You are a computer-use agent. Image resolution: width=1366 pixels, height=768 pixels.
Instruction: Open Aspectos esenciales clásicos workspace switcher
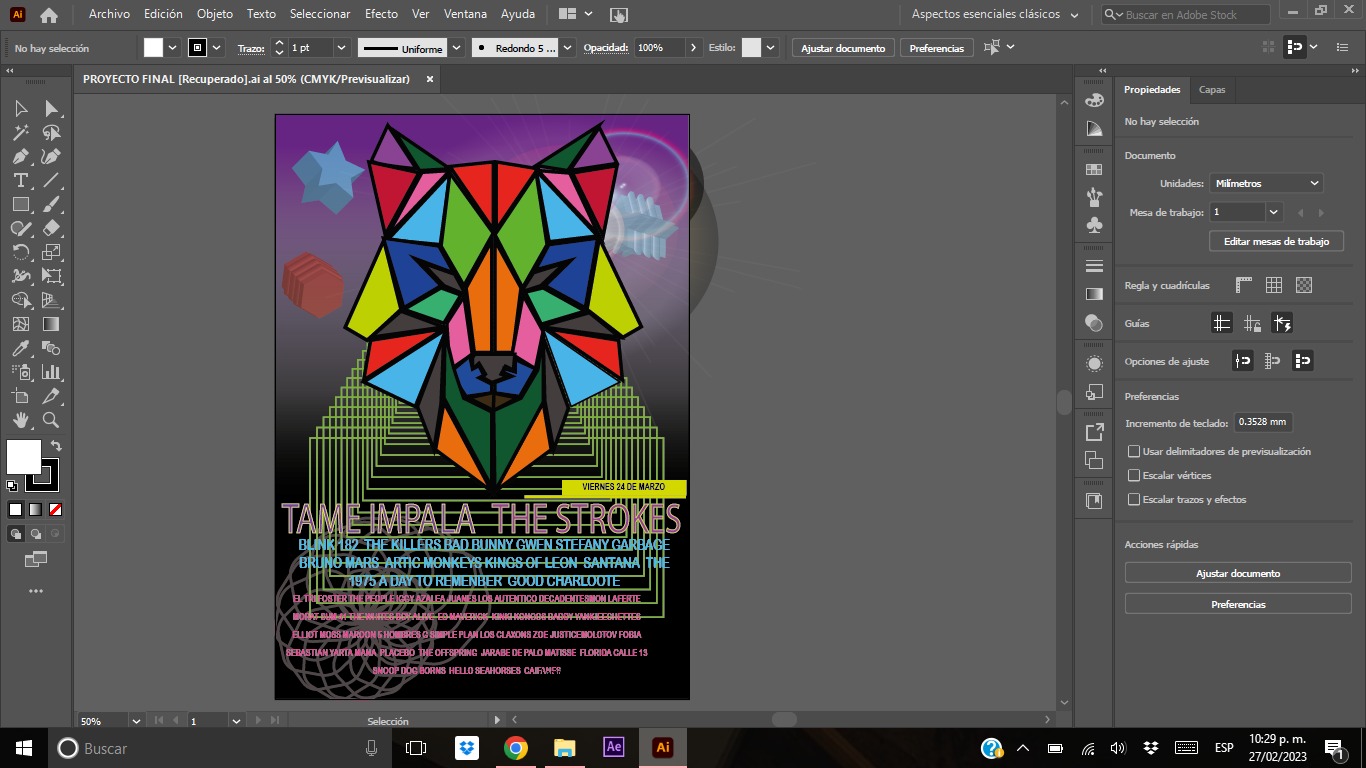click(x=995, y=14)
